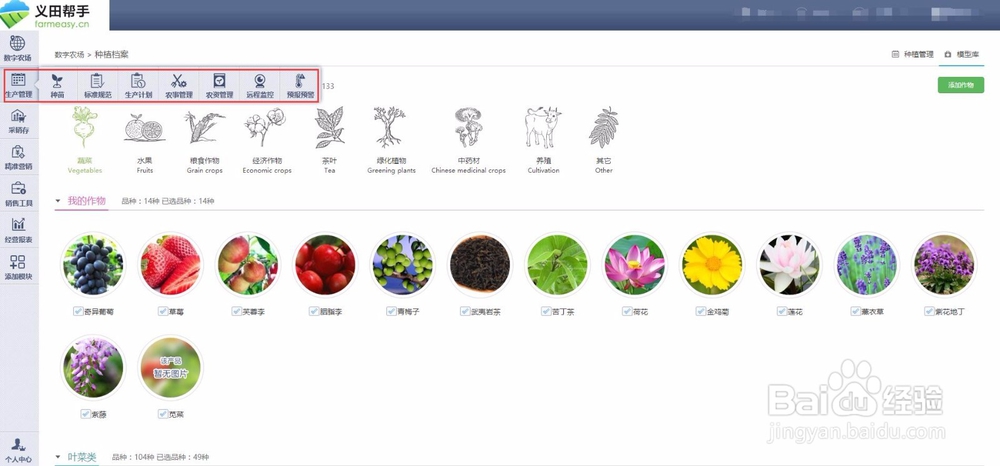
Task: Select 生产计划 in the submenu
Action: 138,85
